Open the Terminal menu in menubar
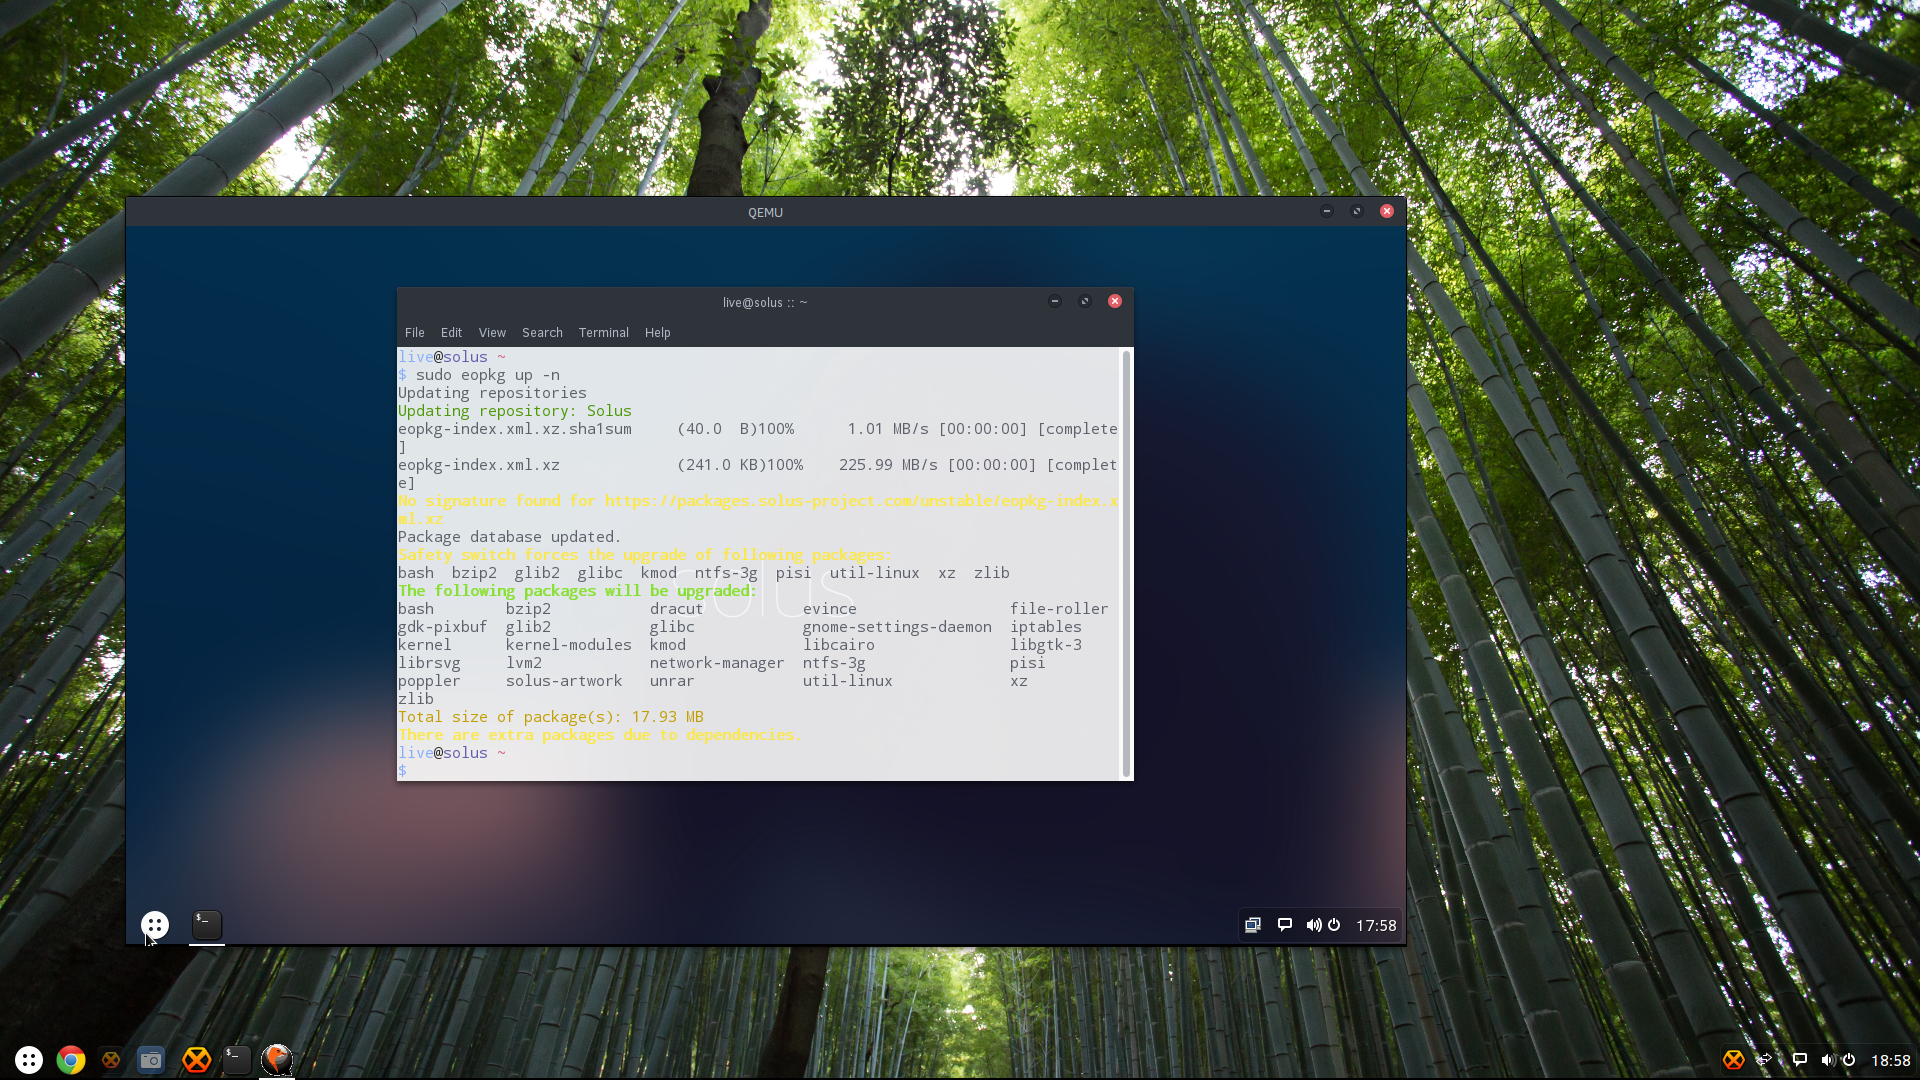This screenshot has width=1920, height=1080. tap(604, 333)
